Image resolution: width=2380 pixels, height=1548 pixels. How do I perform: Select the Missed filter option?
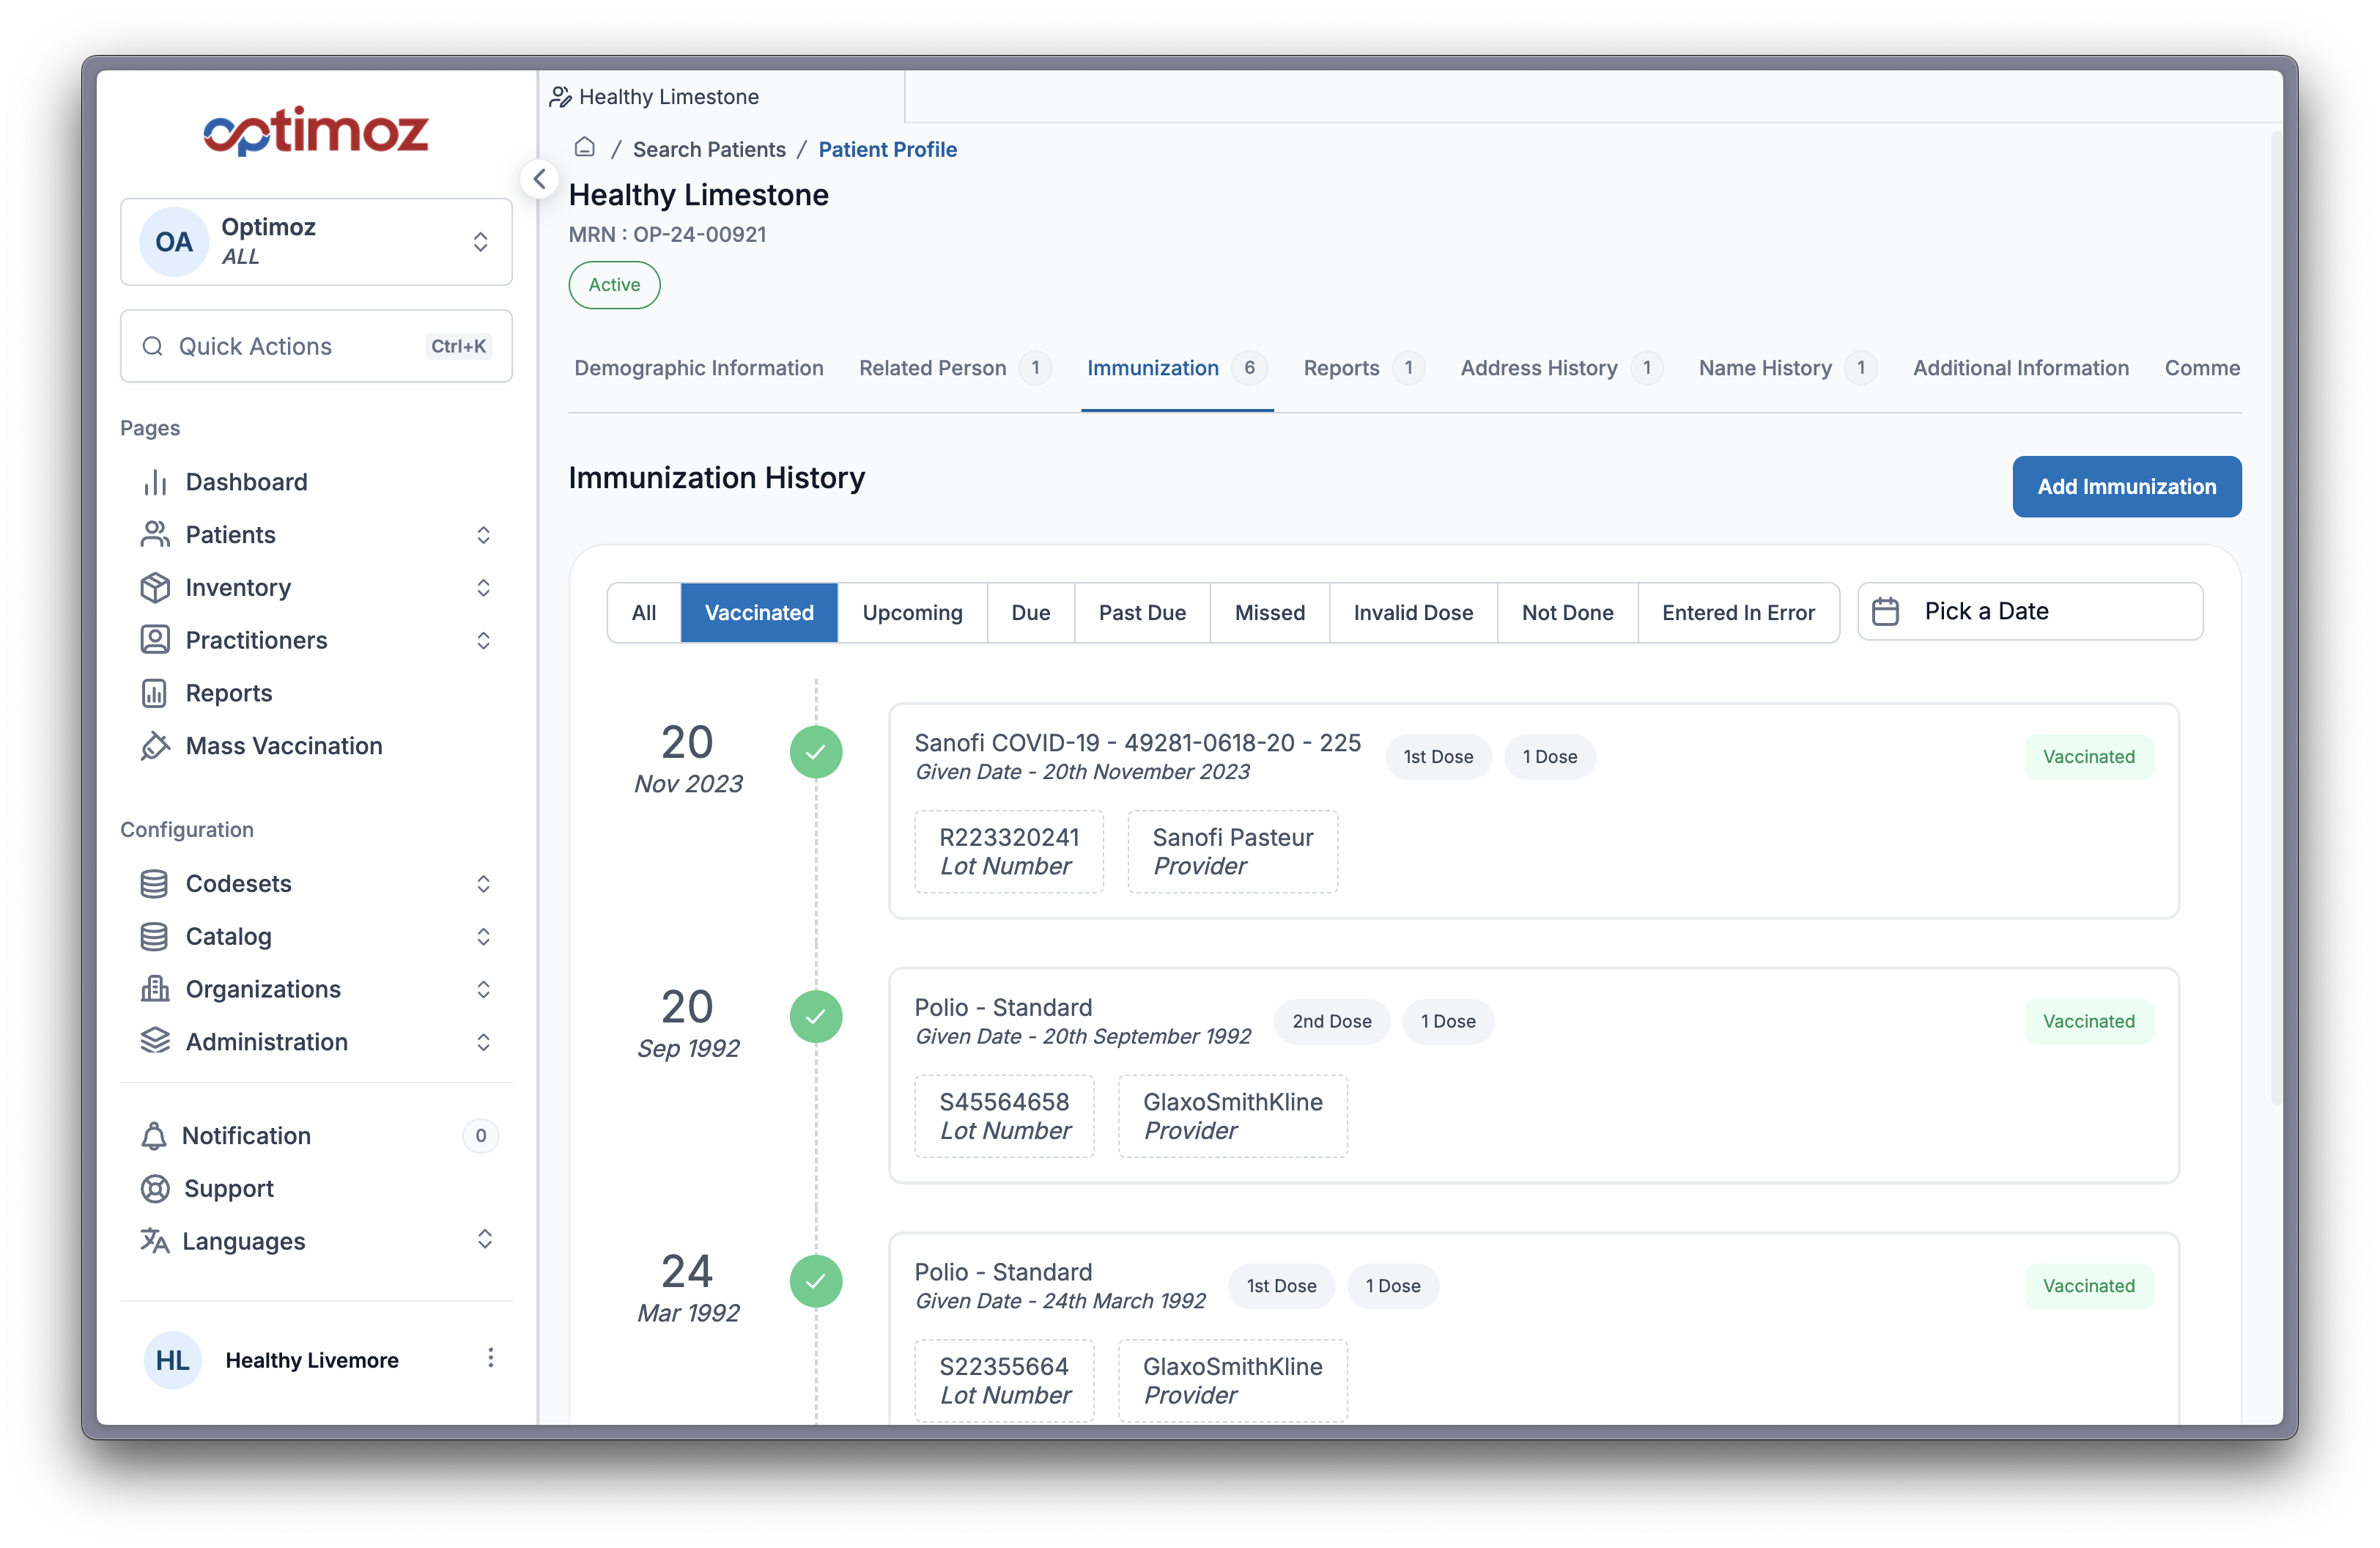tap(1269, 613)
